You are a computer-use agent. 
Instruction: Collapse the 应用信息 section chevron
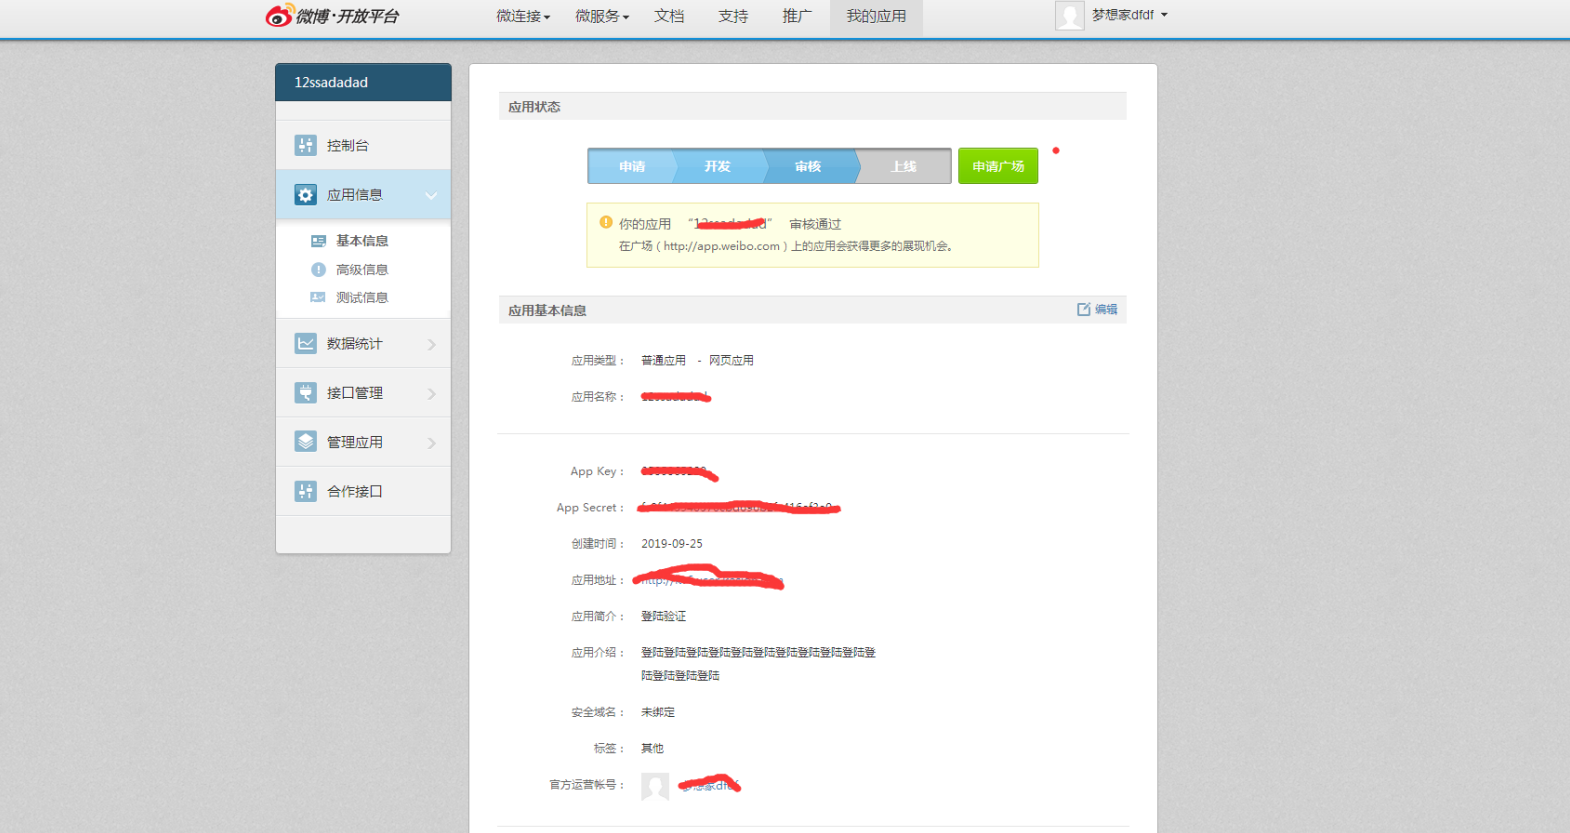point(431,196)
